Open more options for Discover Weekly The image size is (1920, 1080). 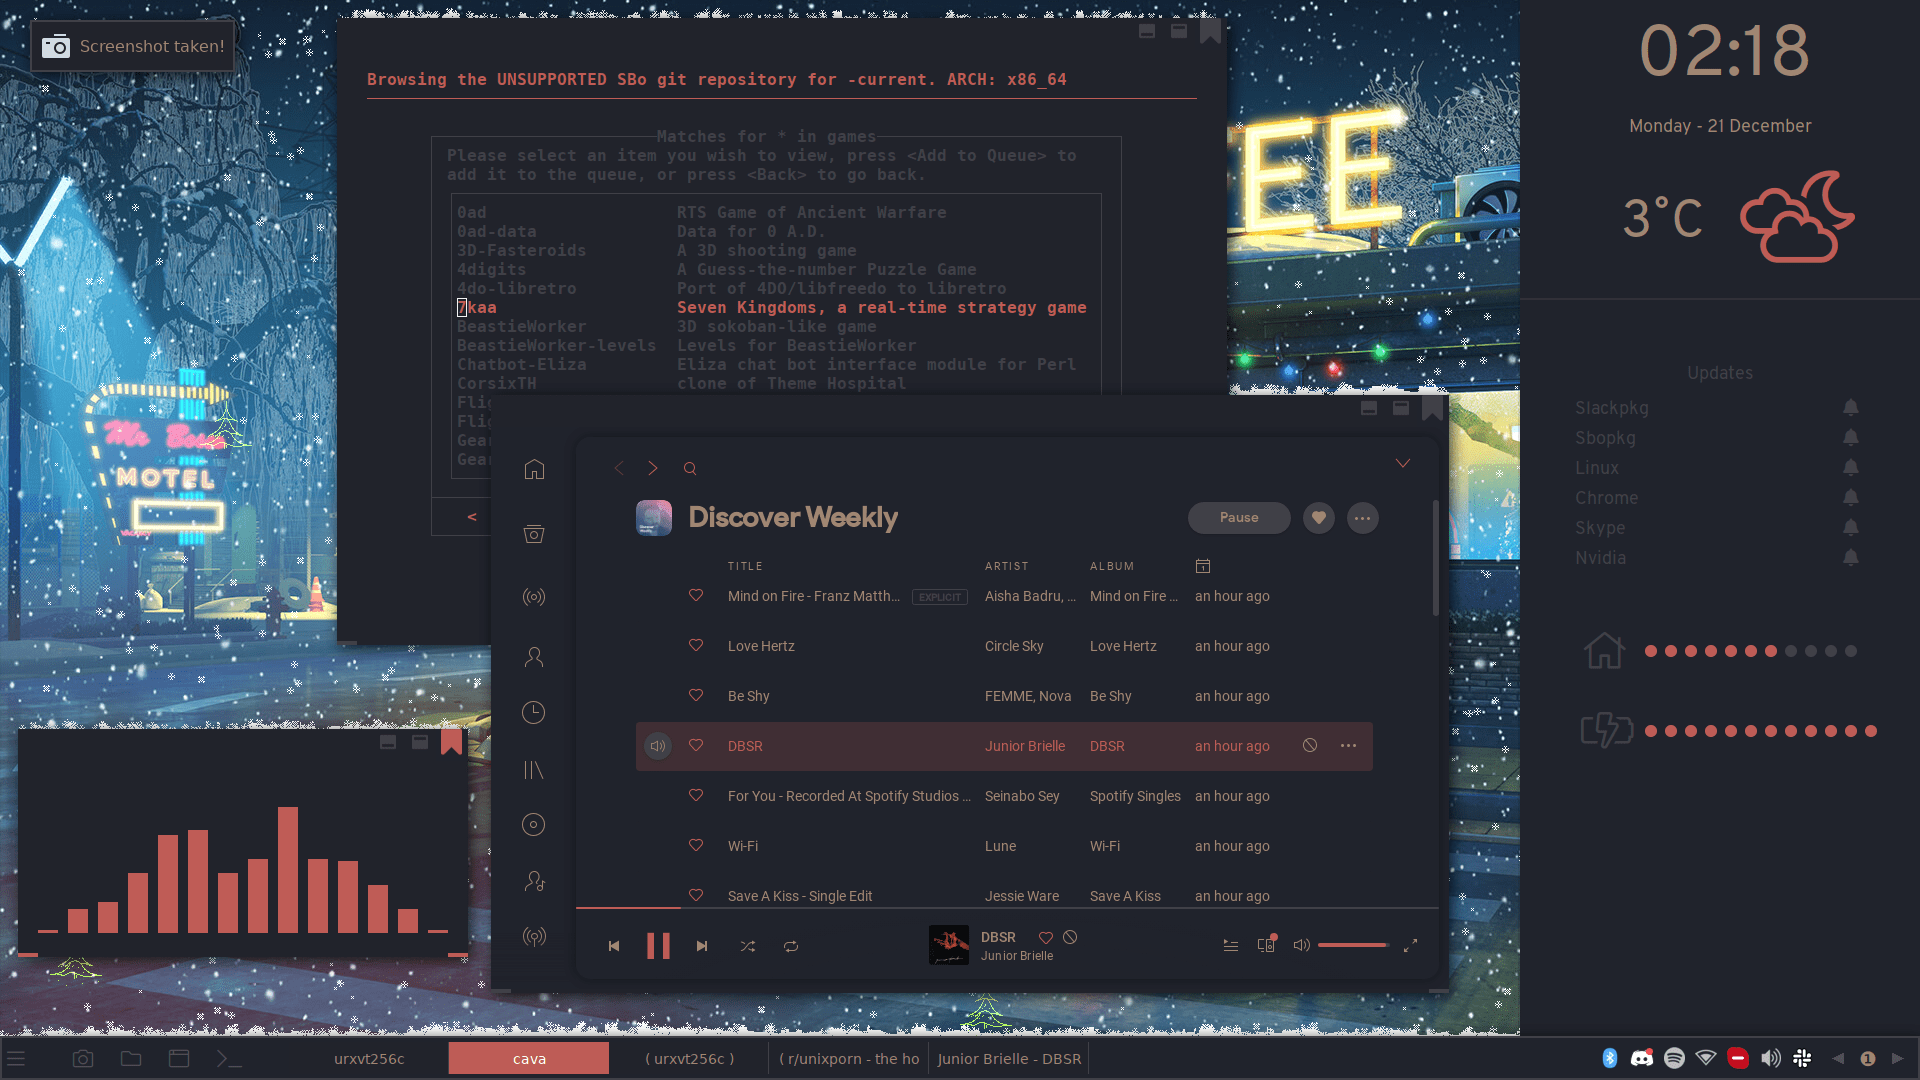(x=1362, y=518)
